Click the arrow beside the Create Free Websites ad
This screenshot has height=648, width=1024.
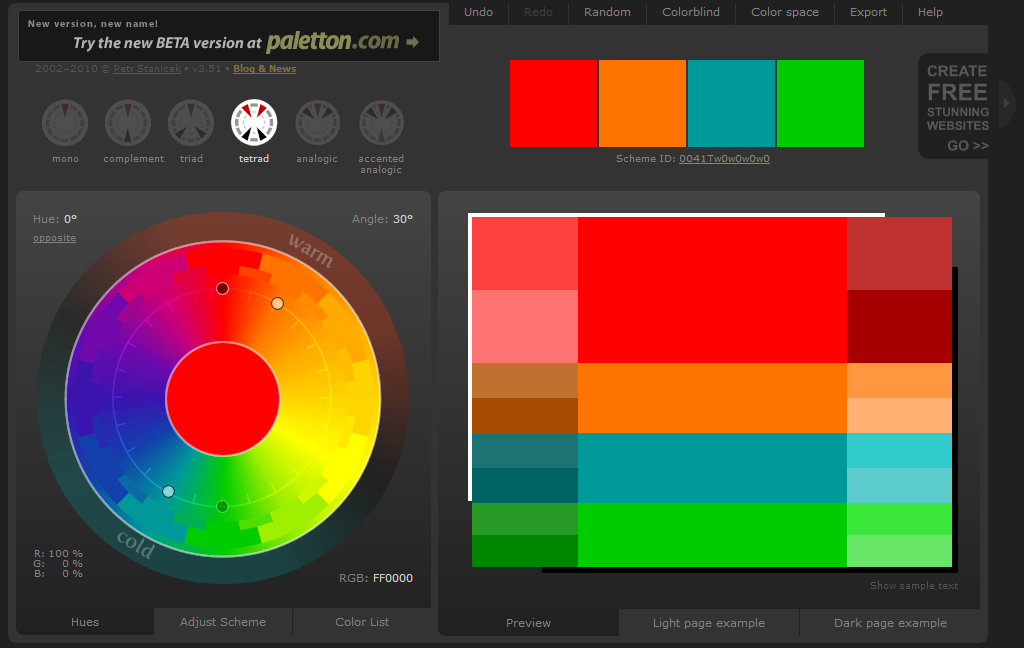click(1006, 103)
